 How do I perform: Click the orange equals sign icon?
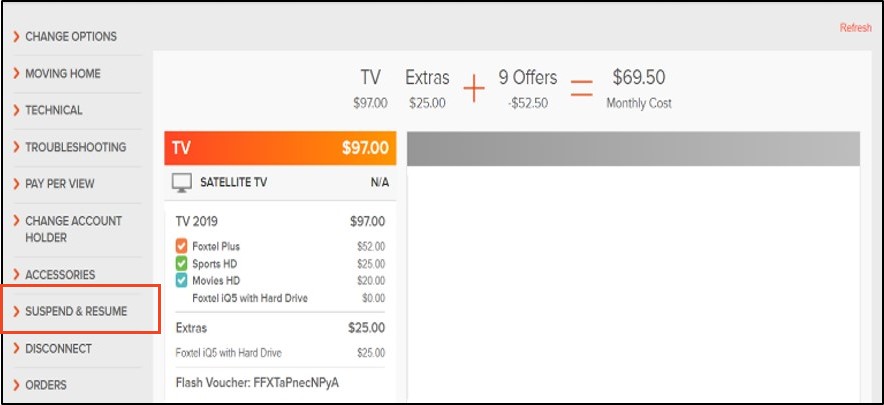(x=581, y=88)
